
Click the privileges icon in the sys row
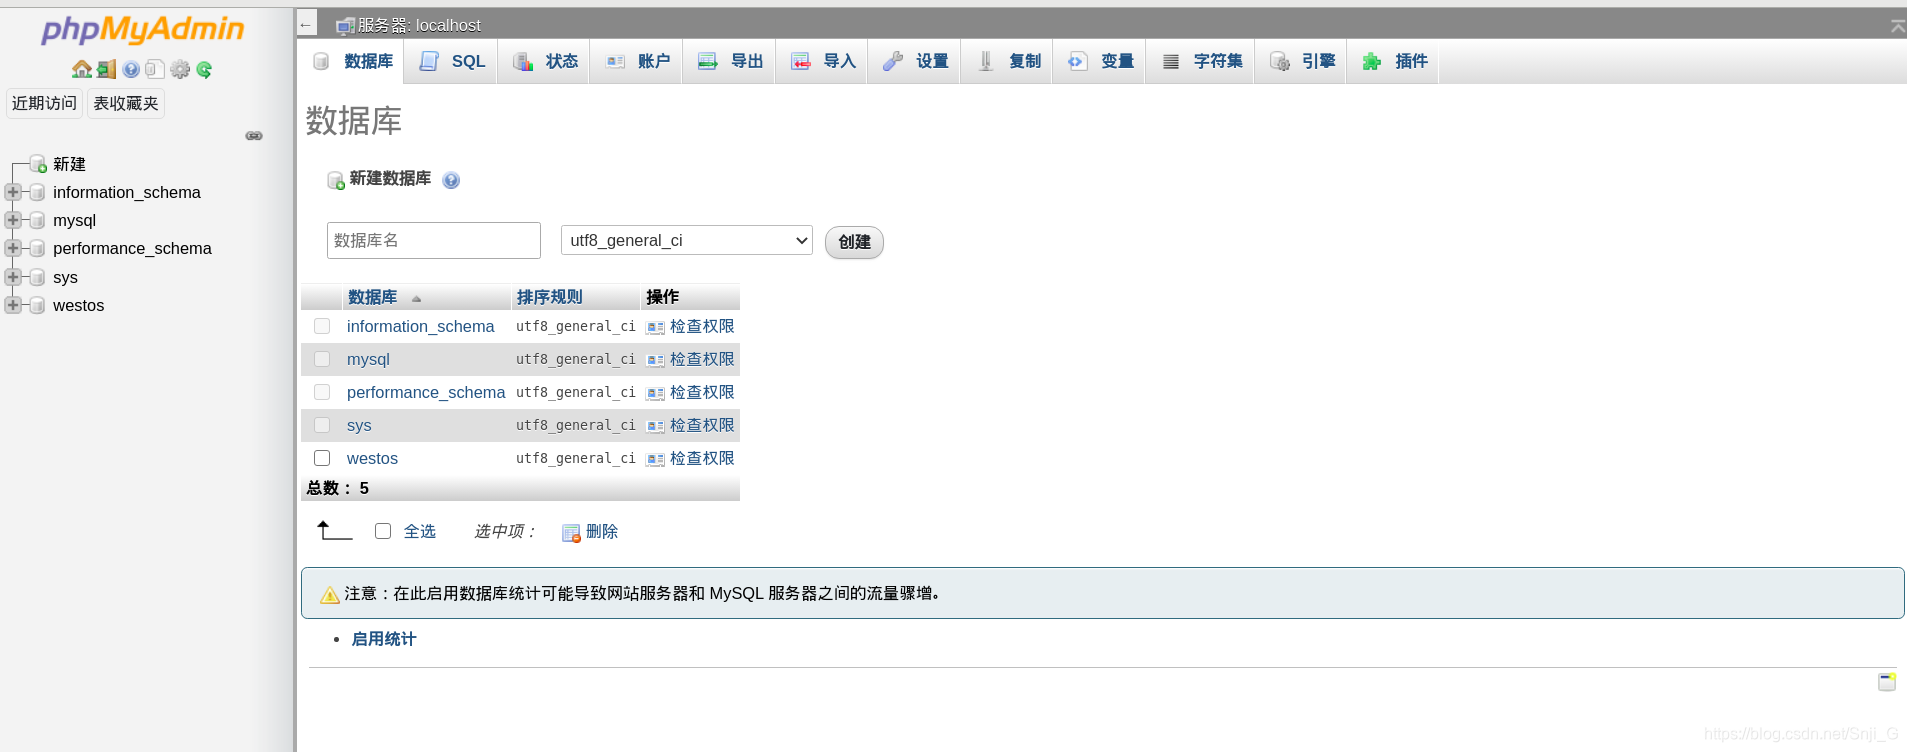[655, 426]
